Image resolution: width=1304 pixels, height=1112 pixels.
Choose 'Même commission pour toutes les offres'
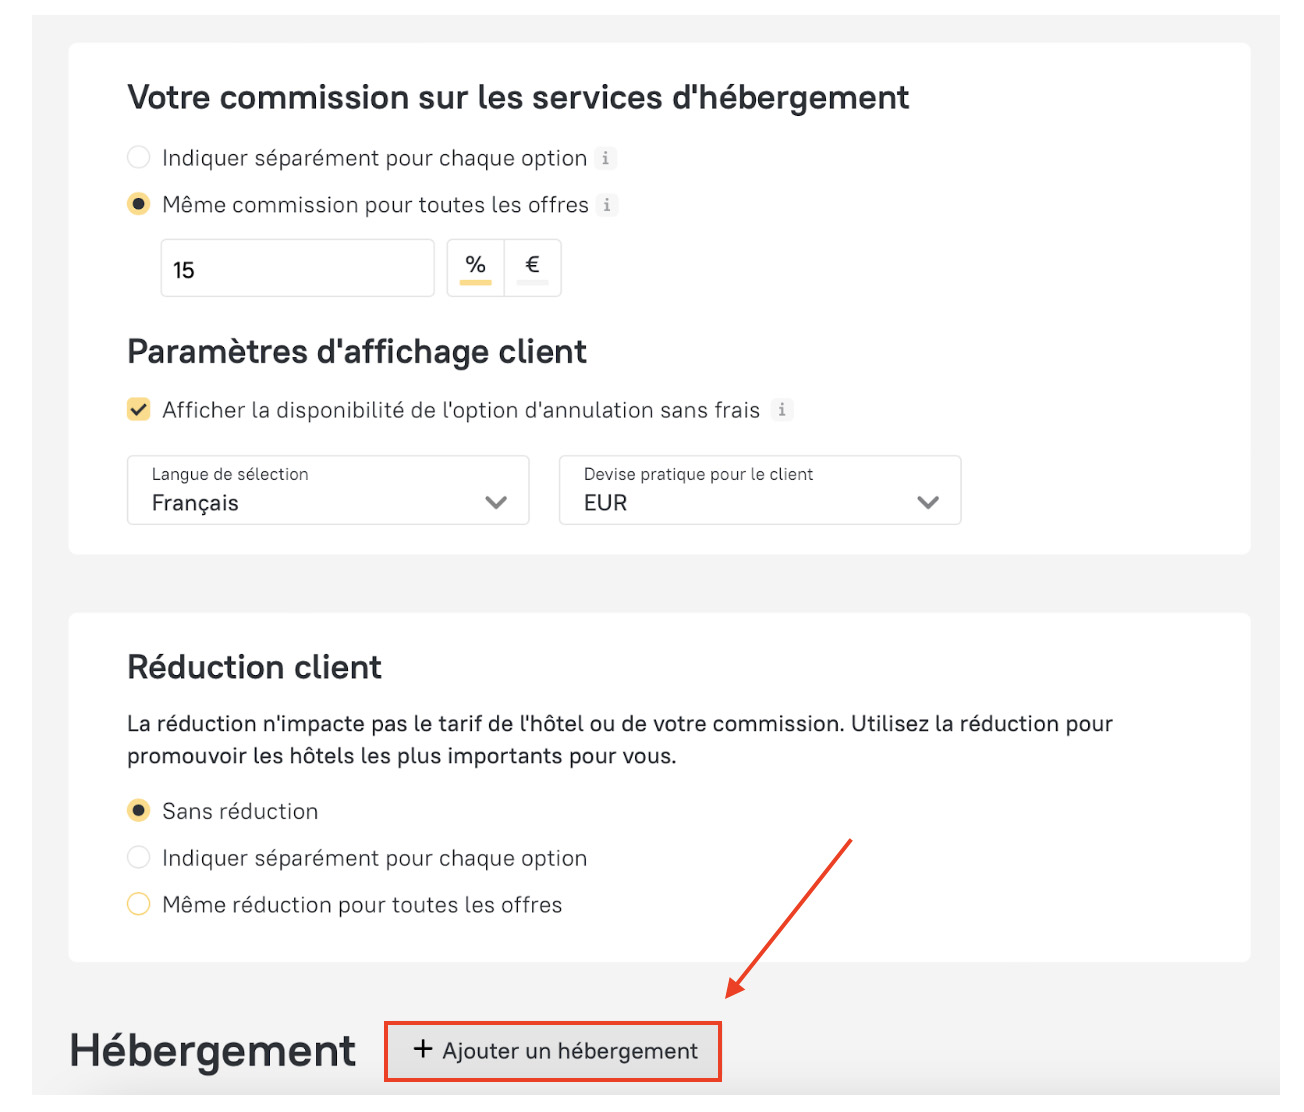coord(139,205)
